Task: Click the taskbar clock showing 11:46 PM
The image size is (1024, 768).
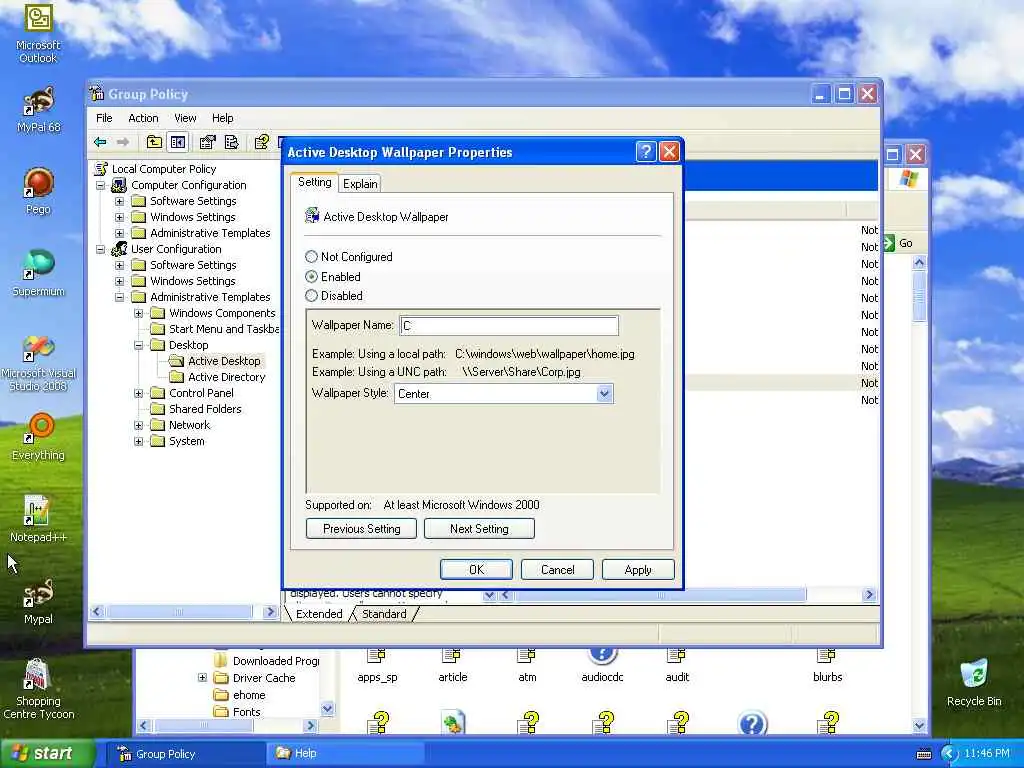Action: coord(987,753)
